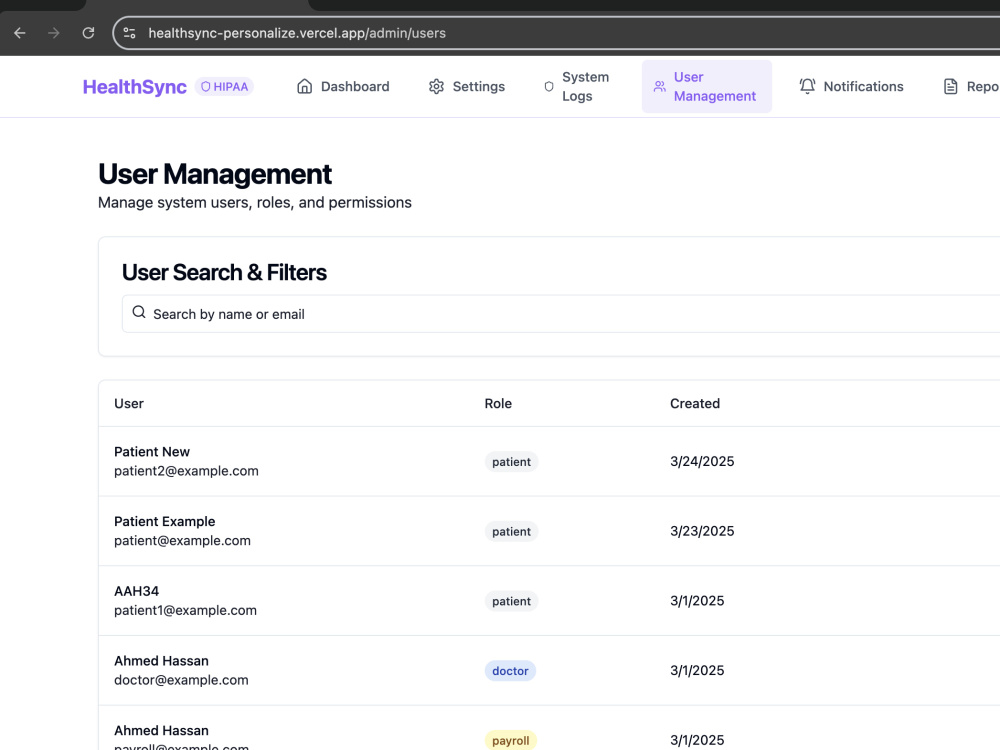The image size is (1000, 750).
Task: Click the payroll row's 3/1/2025 date
Action: tap(696, 740)
